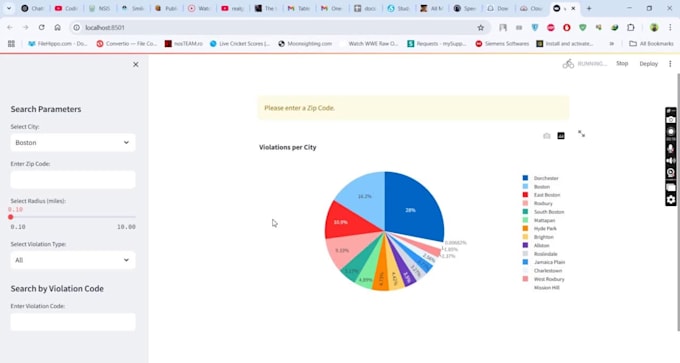The image size is (680, 363).
Task: Open the browser extensions puzzle icon
Action: click(x=631, y=27)
